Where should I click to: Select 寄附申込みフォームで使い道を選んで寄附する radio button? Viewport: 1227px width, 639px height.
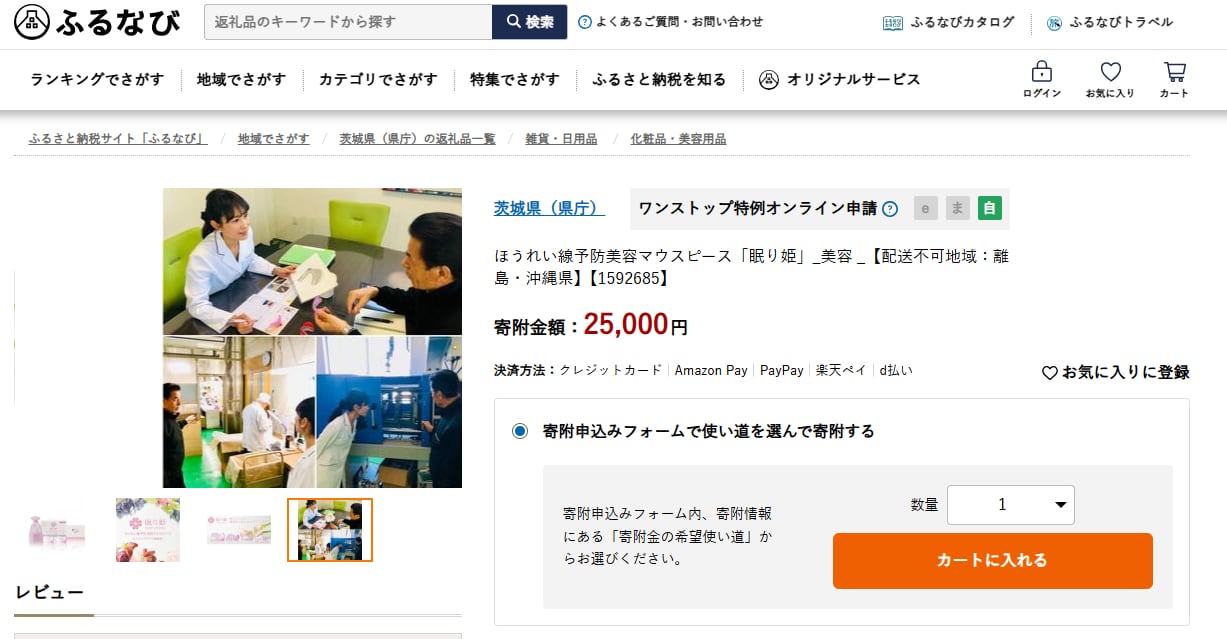coord(519,431)
